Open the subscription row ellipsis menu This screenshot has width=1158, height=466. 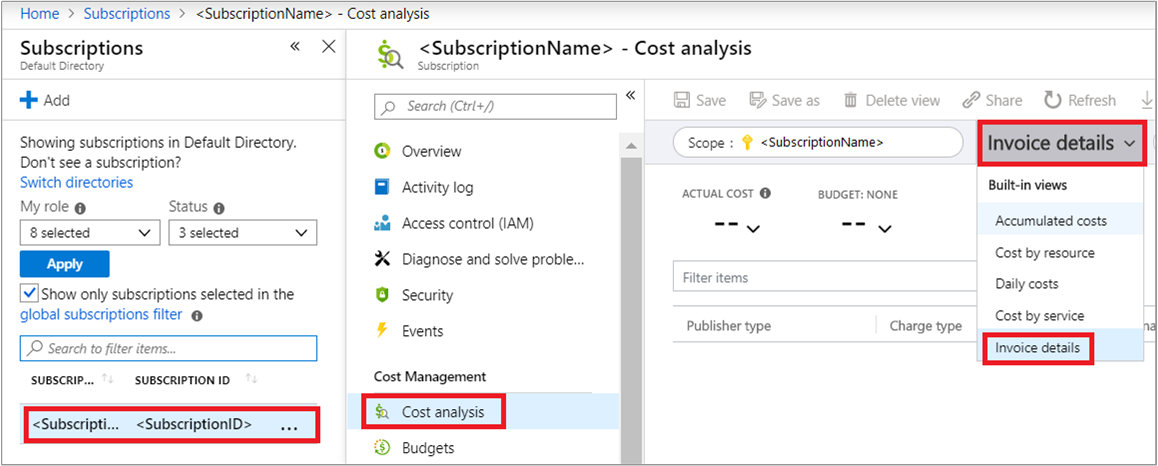pyautogui.click(x=289, y=426)
